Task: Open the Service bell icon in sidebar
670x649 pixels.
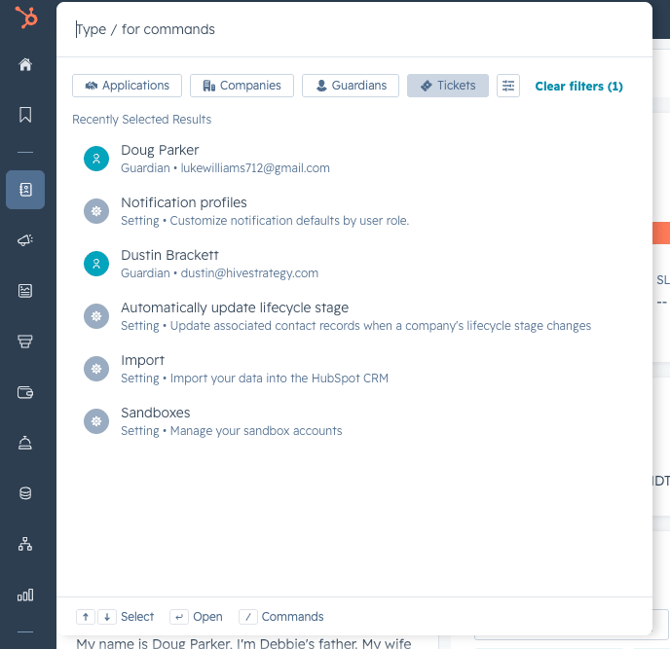Action: 25,443
